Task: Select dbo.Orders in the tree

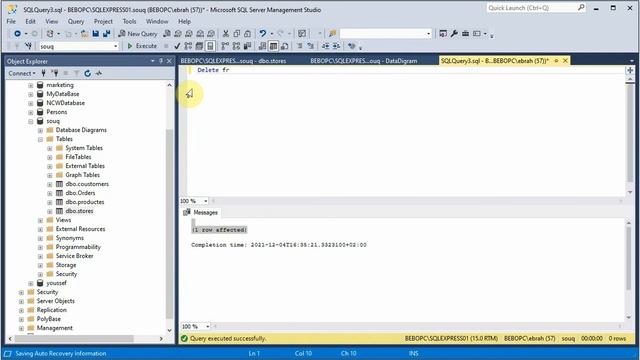Action: click(80, 193)
